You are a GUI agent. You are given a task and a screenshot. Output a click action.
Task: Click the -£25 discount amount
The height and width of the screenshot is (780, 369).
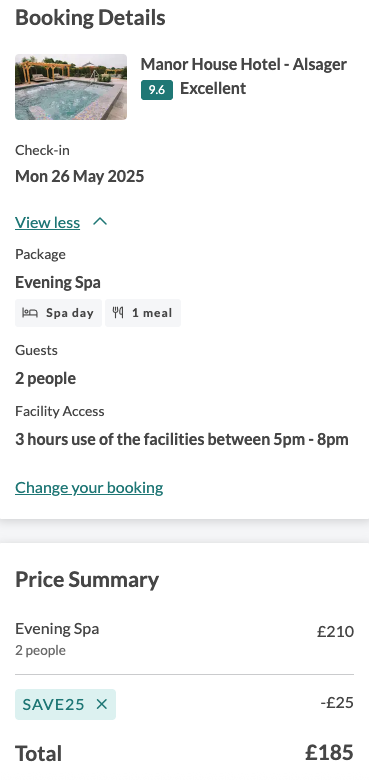[x=337, y=702]
